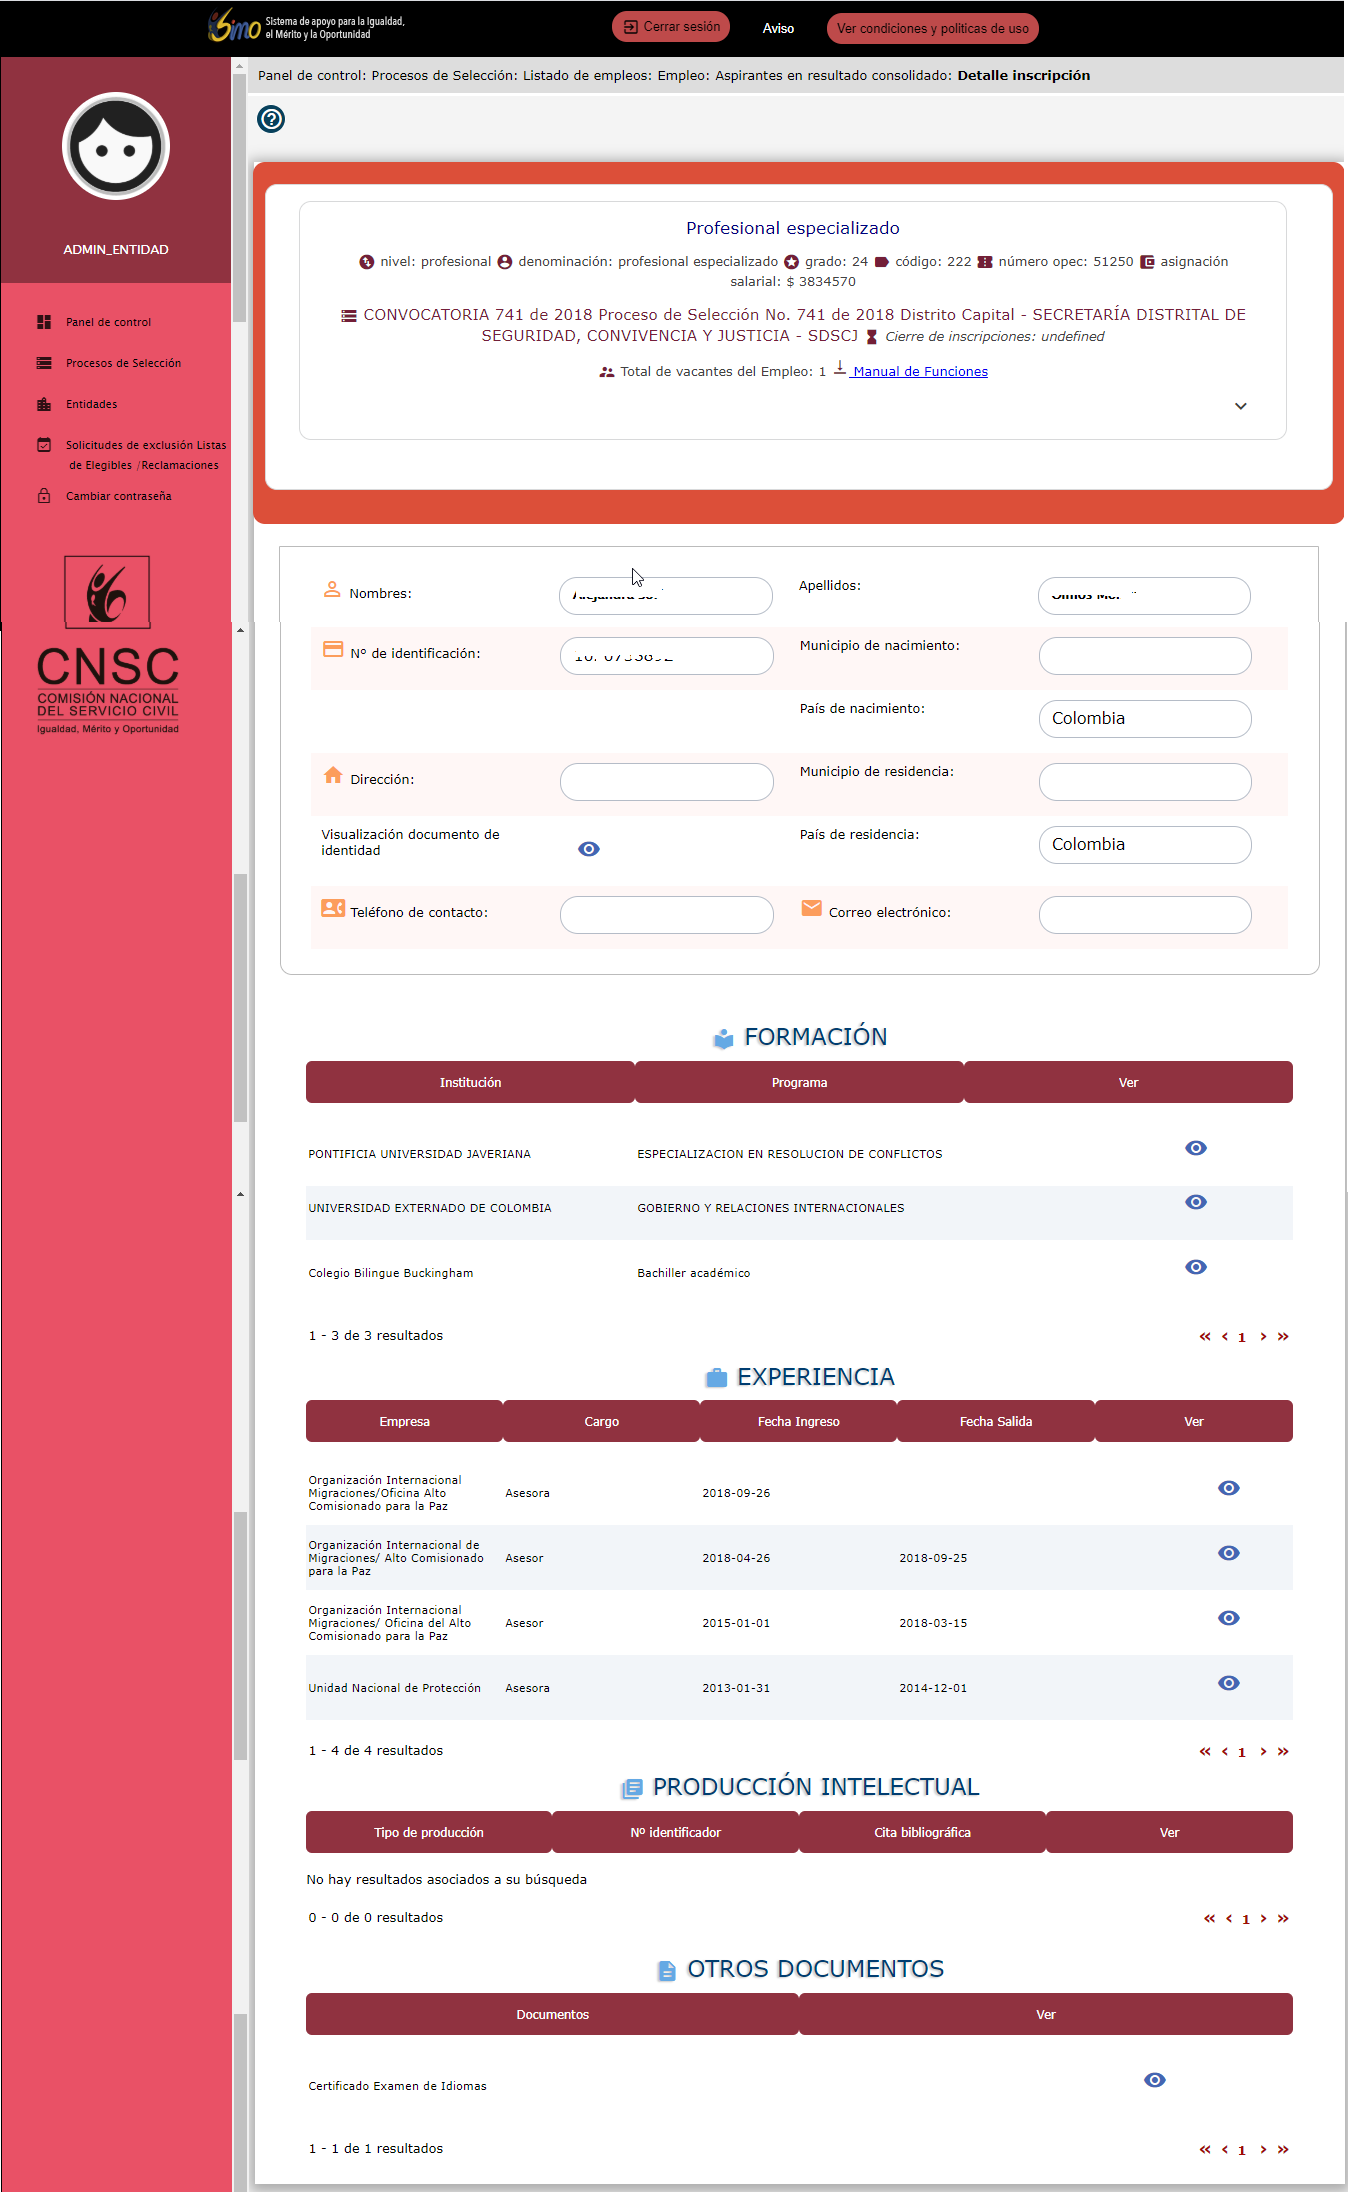
Task: Open Panel de control menu item
Action: pyautogui.click(x=108, y=322)
